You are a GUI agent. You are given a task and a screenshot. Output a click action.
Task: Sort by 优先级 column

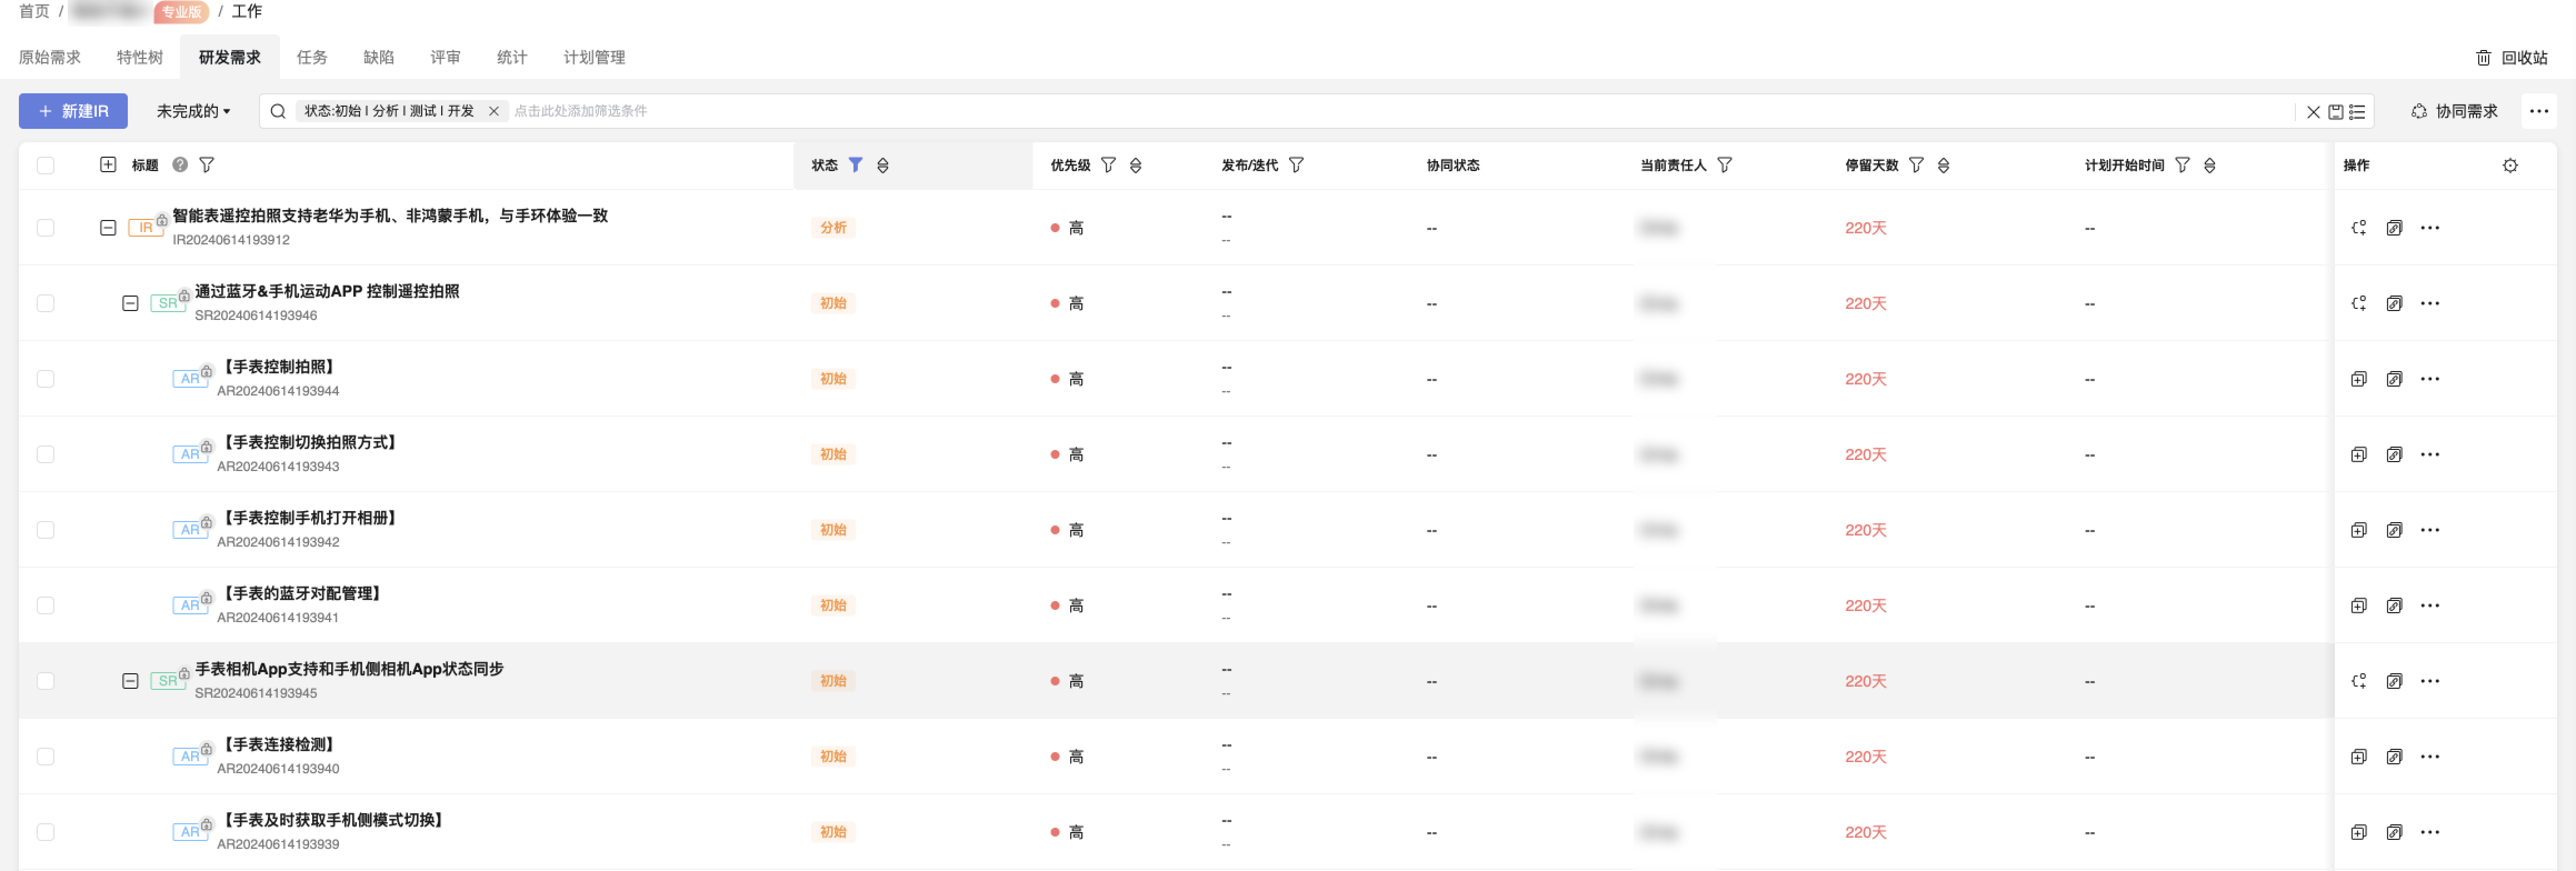click(x=1136, y=166)
